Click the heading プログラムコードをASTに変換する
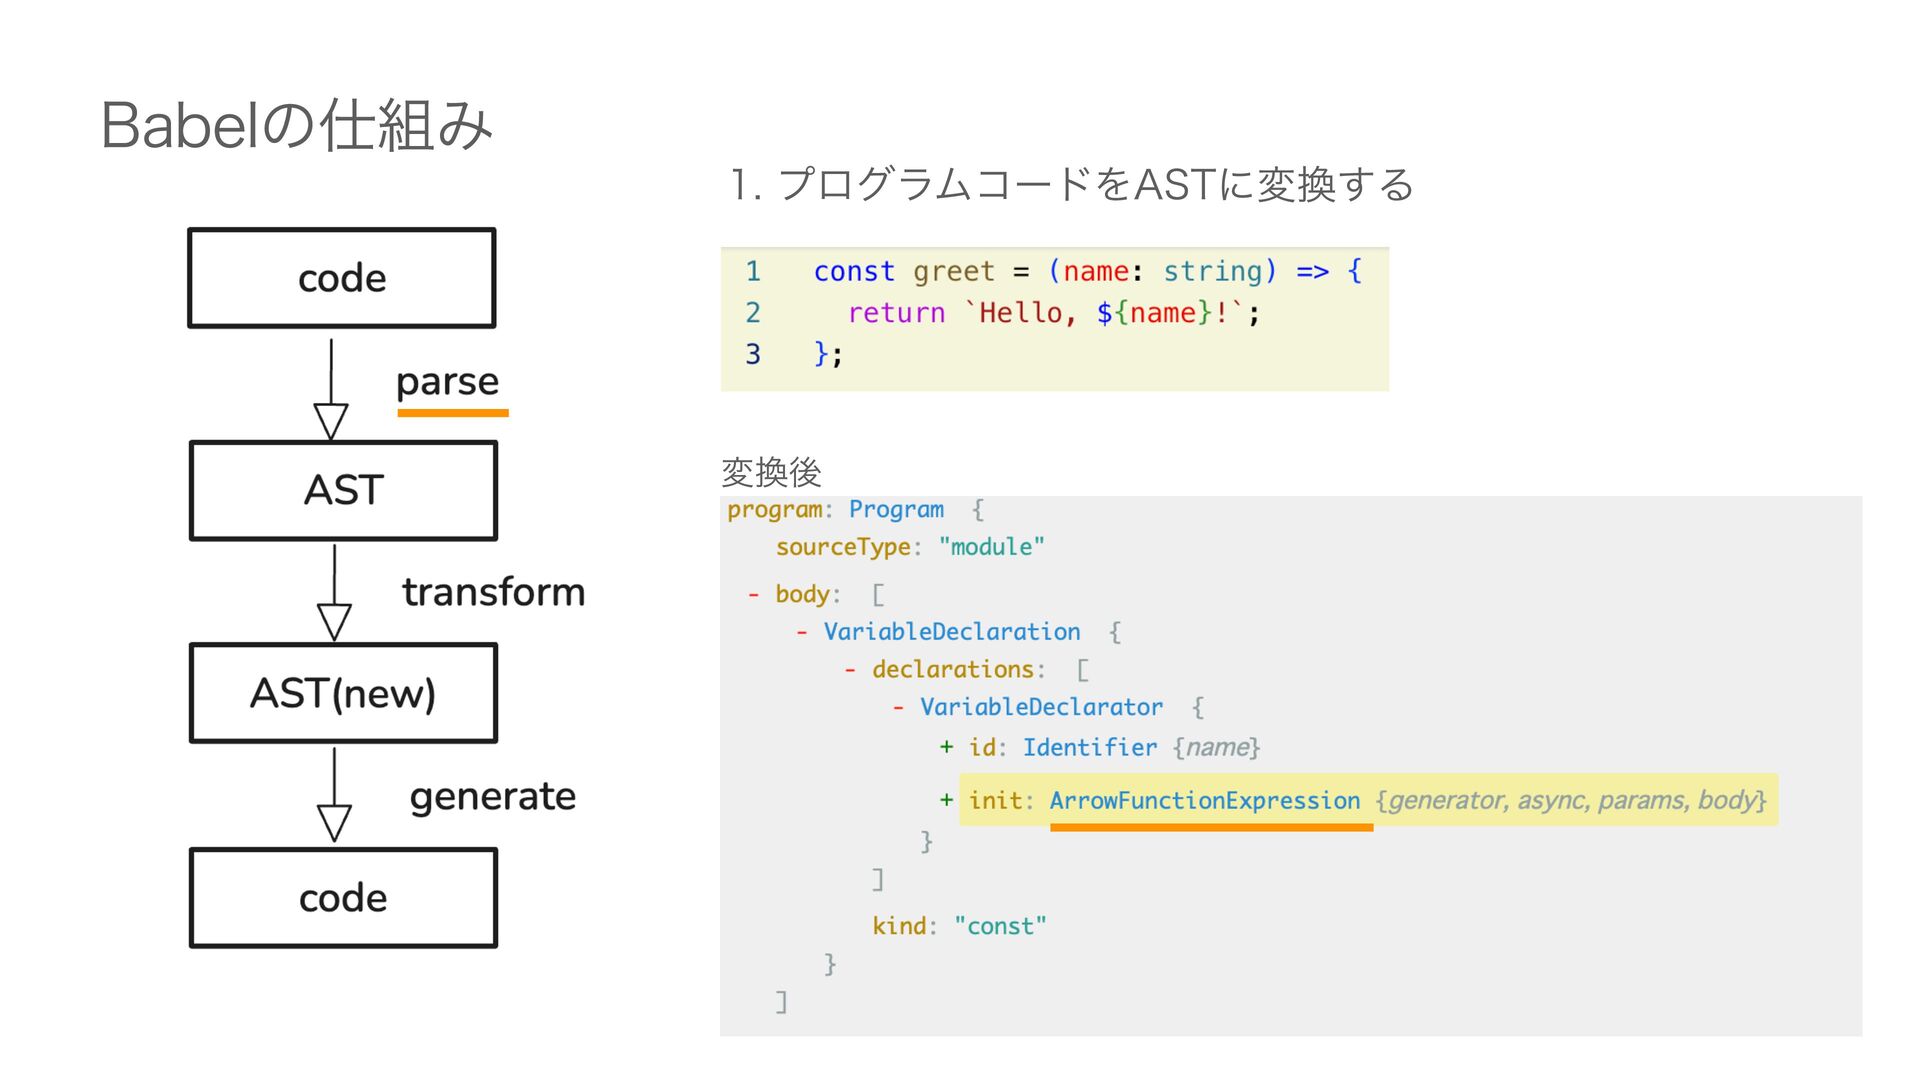This screenshot has width=1920, height=1080. (1095, 185)
